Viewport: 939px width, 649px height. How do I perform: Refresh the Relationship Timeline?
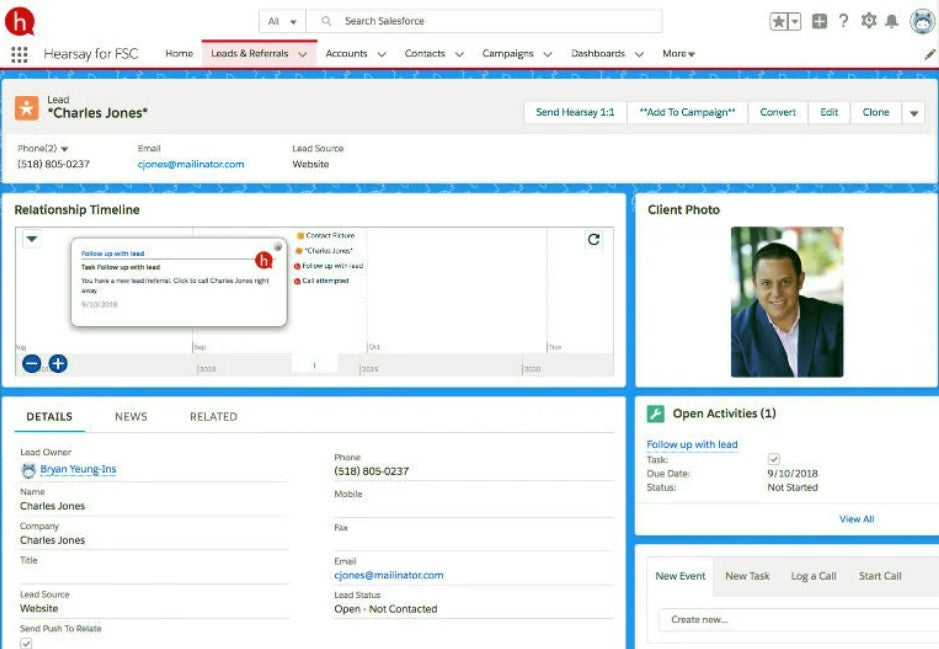[x=594, y=239]
